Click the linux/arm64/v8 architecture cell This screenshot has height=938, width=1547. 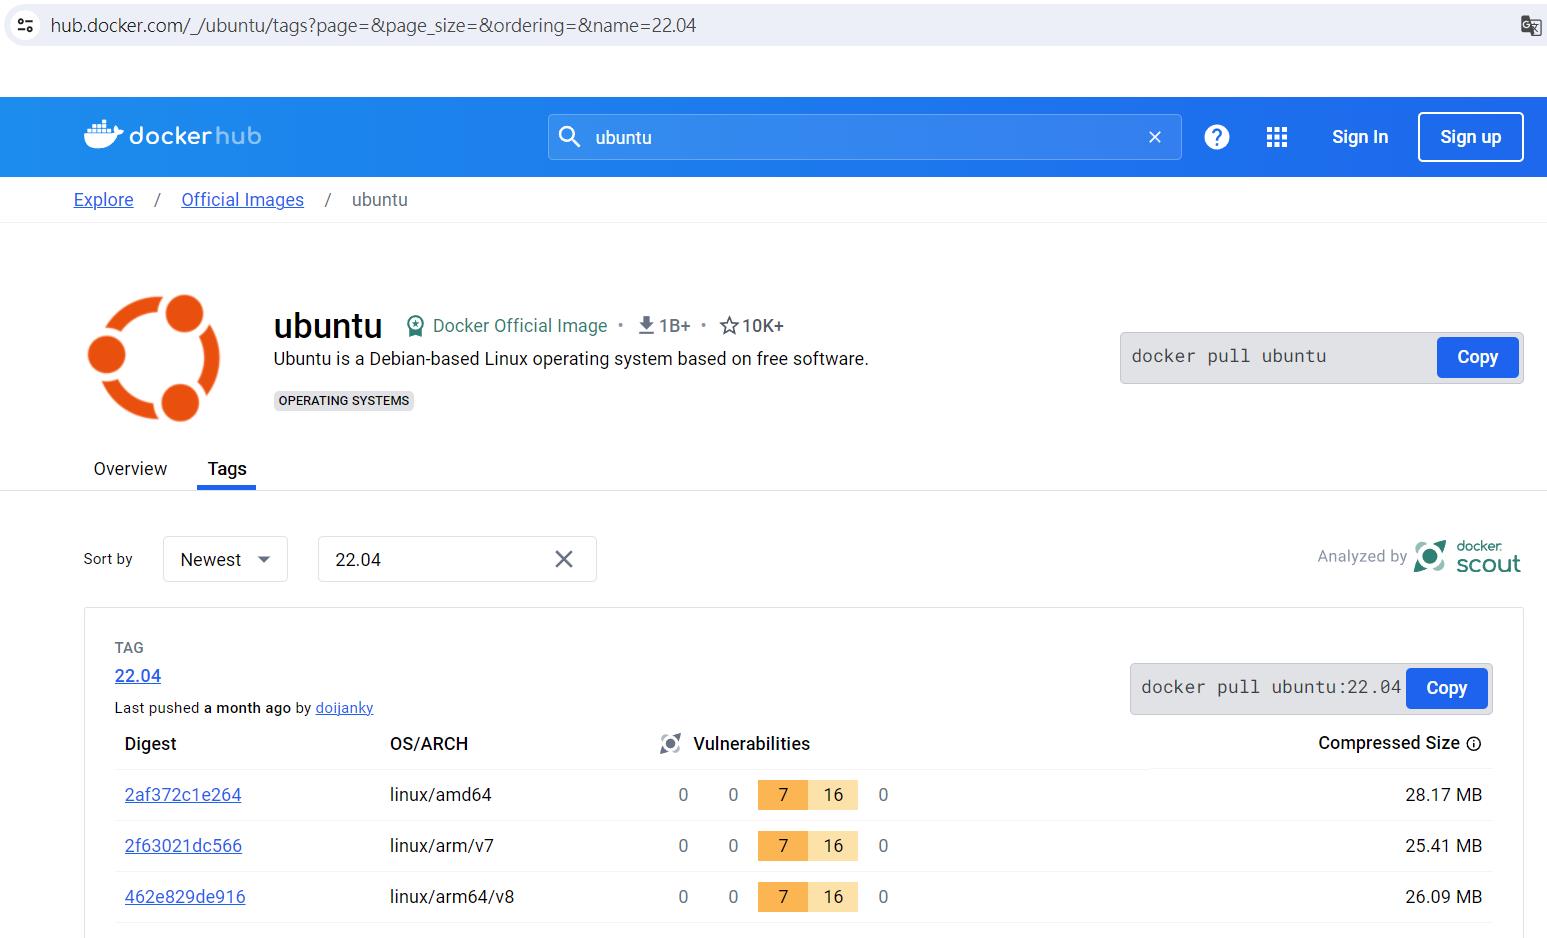(x=452, y=897)
